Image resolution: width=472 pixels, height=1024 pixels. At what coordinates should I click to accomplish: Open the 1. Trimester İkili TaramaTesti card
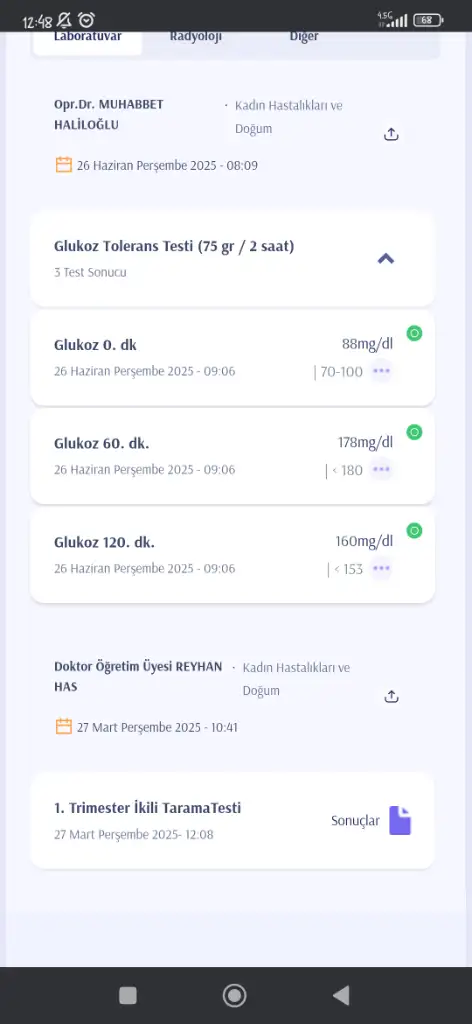pyautogui.click(x=232, y=821)
